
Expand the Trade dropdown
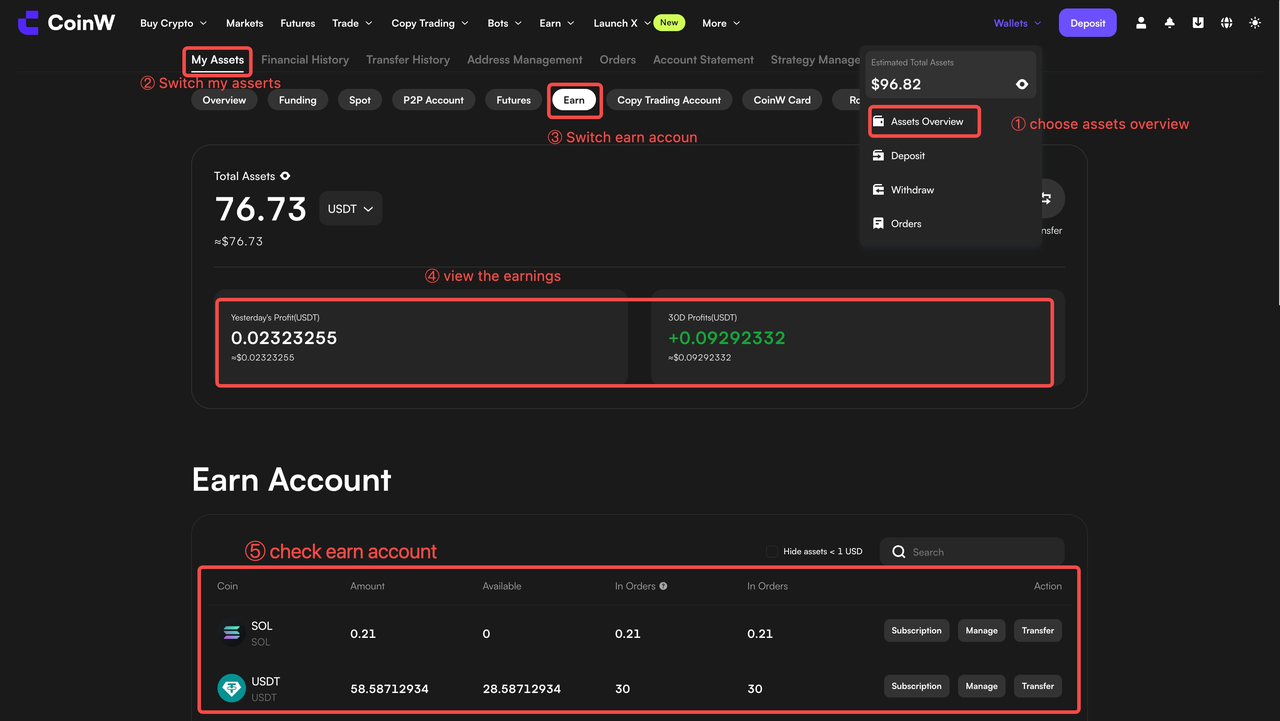352,23
